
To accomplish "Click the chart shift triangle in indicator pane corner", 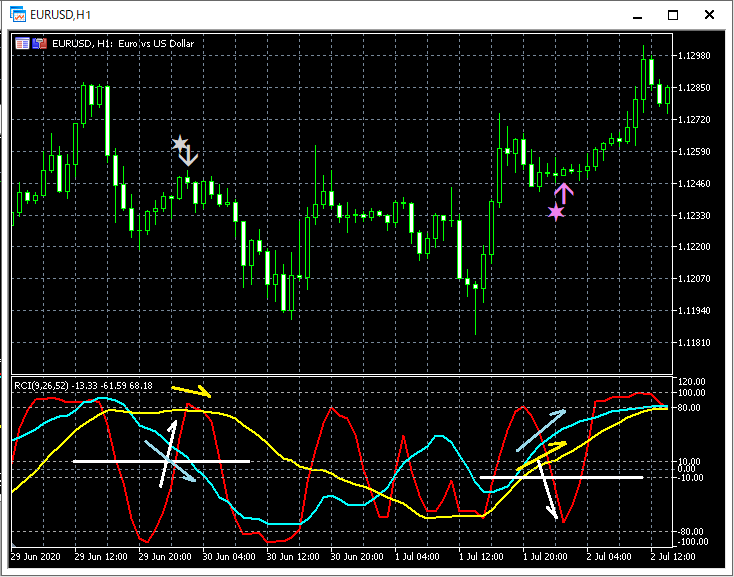I will click(x=14, y=544).
